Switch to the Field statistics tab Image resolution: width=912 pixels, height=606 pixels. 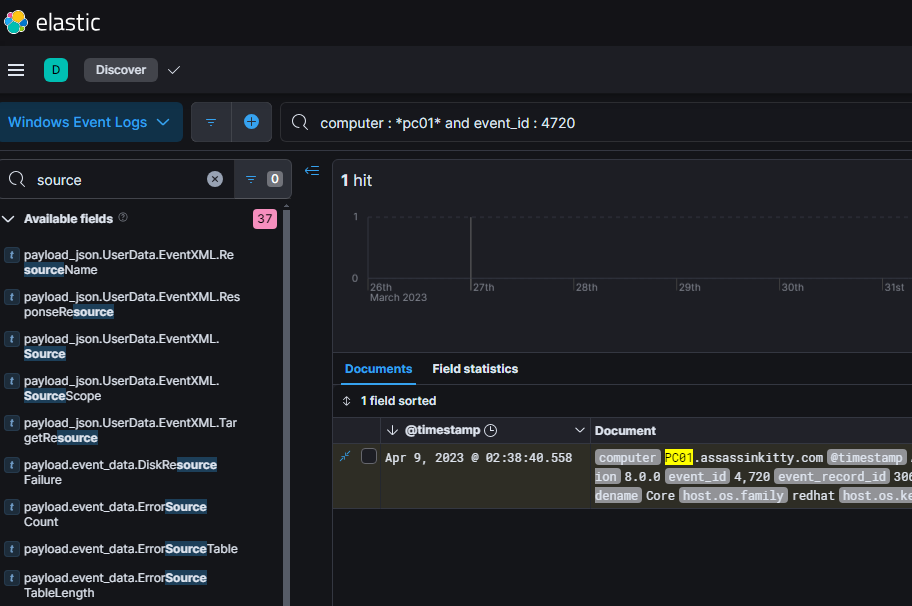(475, 369)
